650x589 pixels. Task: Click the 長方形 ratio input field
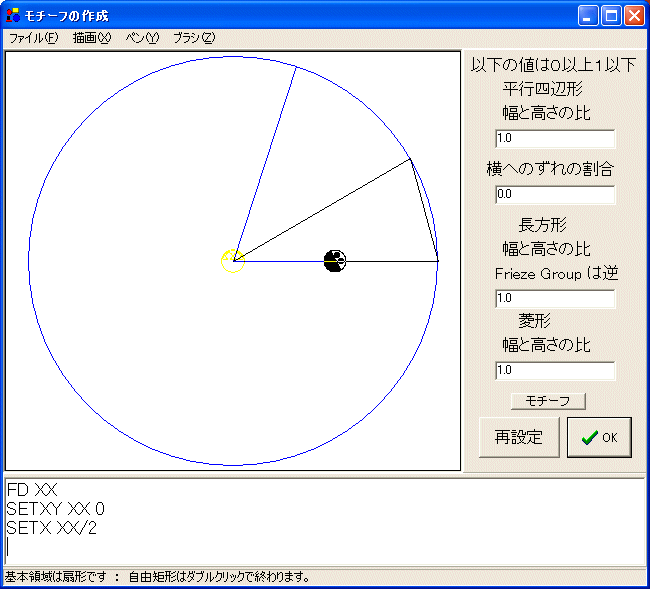pyautogui.click(x=555, y=298)
